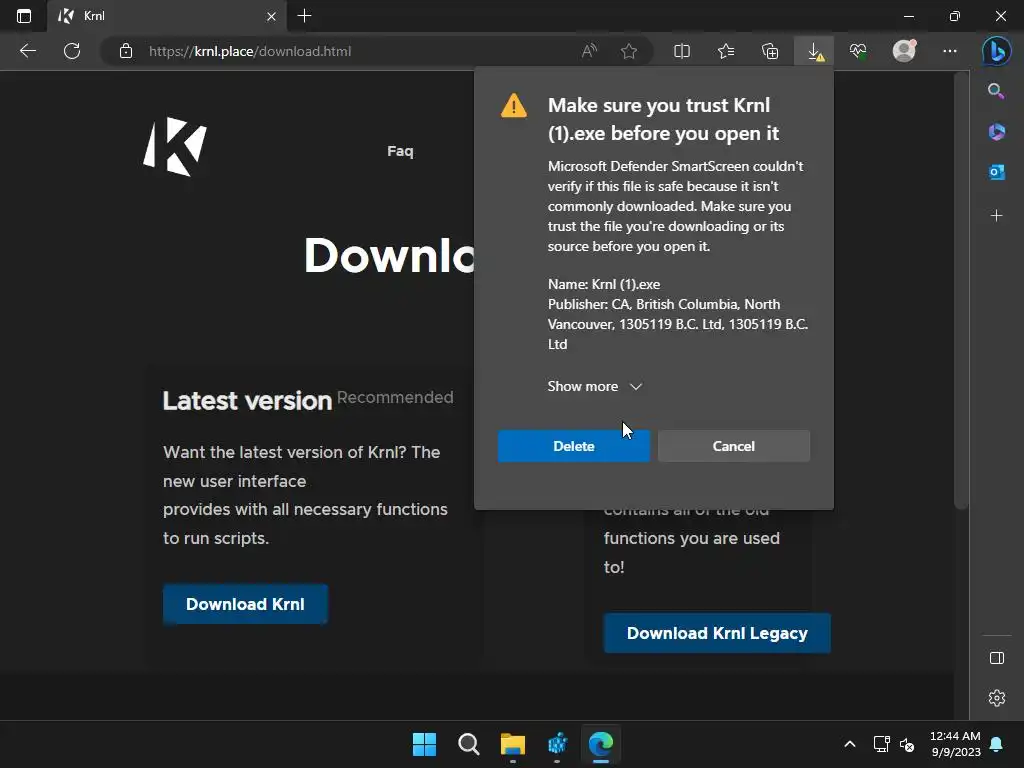1024x768 pixels.
Task: Hide the sidebar panel icon
Action: tap(997, 658)
